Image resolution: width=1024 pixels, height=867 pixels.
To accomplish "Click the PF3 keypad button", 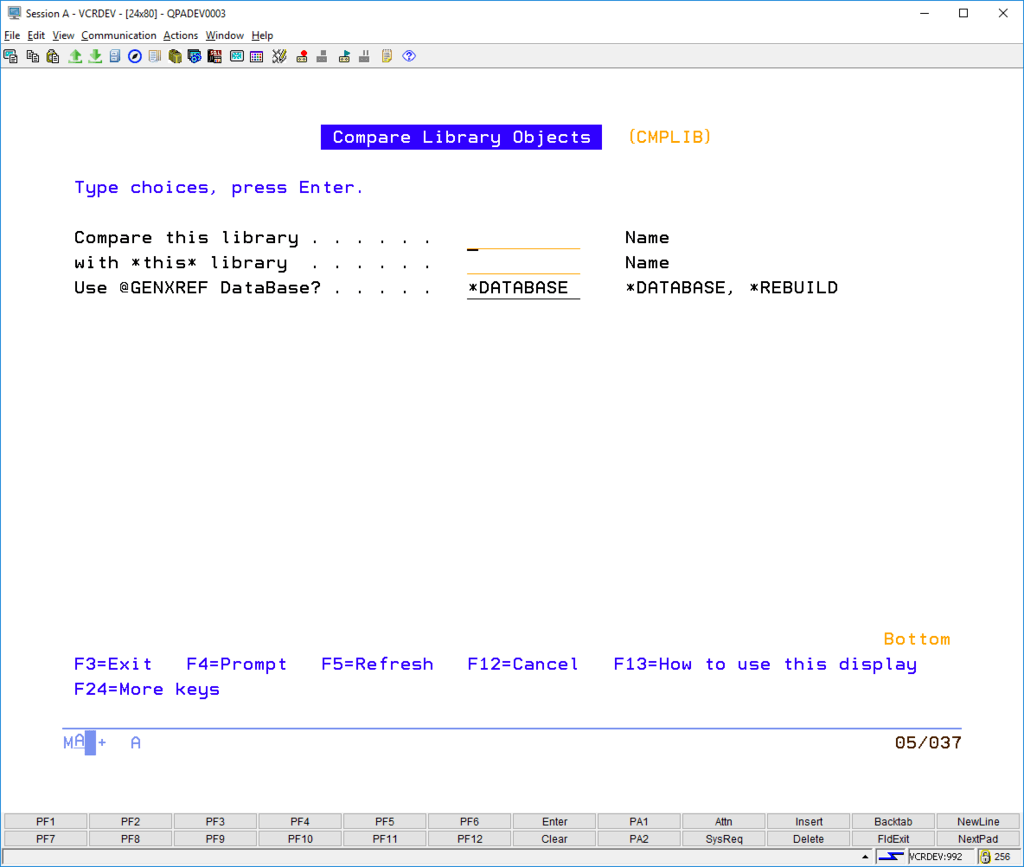I will point(215,821).
